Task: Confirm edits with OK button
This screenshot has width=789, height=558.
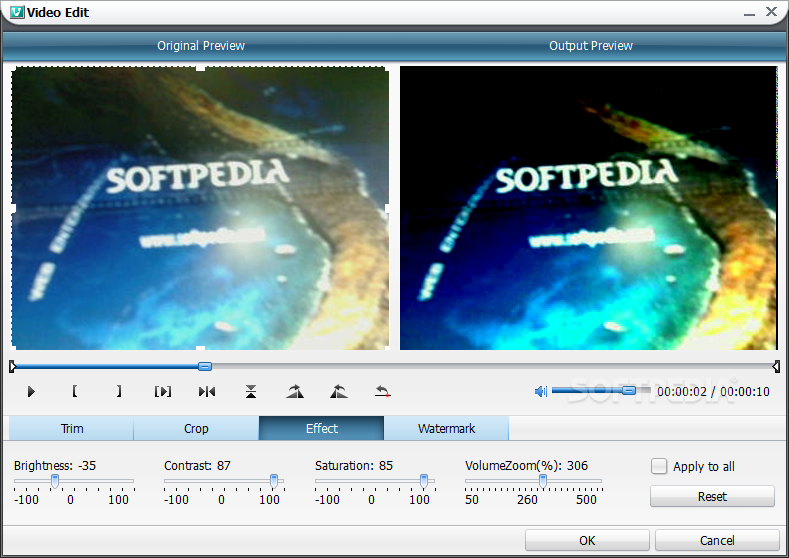Action: pyautogui.click(x=587, y=540)
